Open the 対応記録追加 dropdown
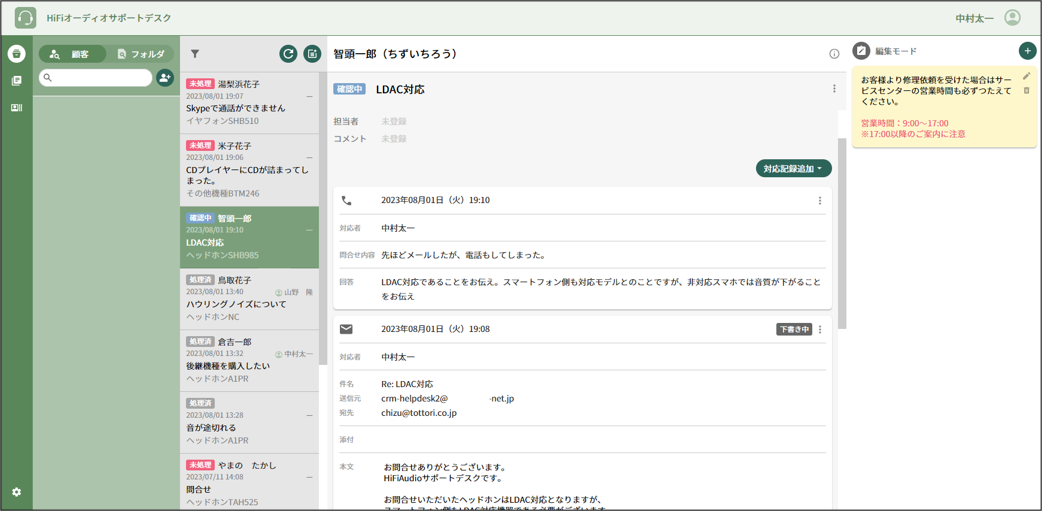 [x=793, y=169]
